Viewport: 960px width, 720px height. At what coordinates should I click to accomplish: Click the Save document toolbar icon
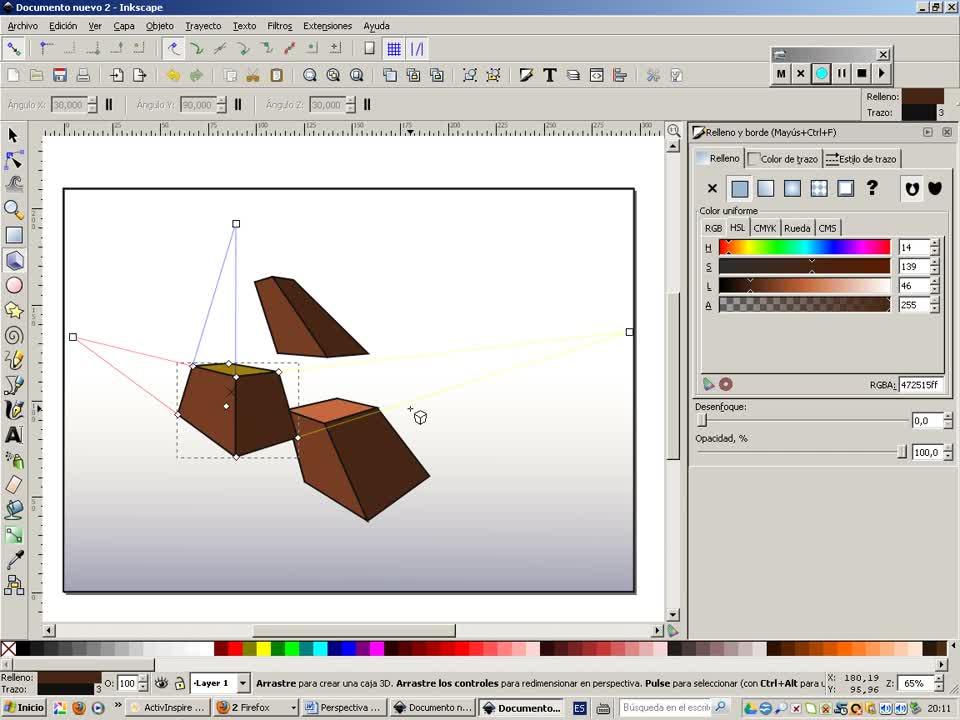(x=60, y=75)
